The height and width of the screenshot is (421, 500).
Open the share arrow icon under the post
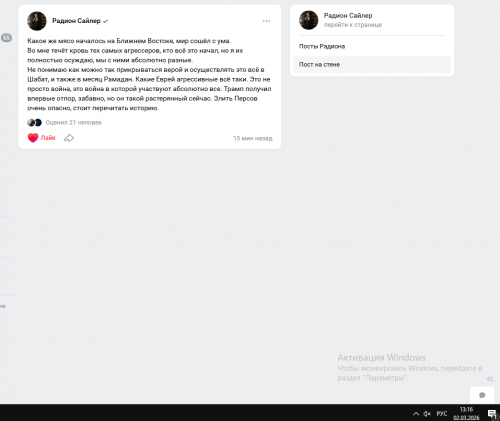69,138
